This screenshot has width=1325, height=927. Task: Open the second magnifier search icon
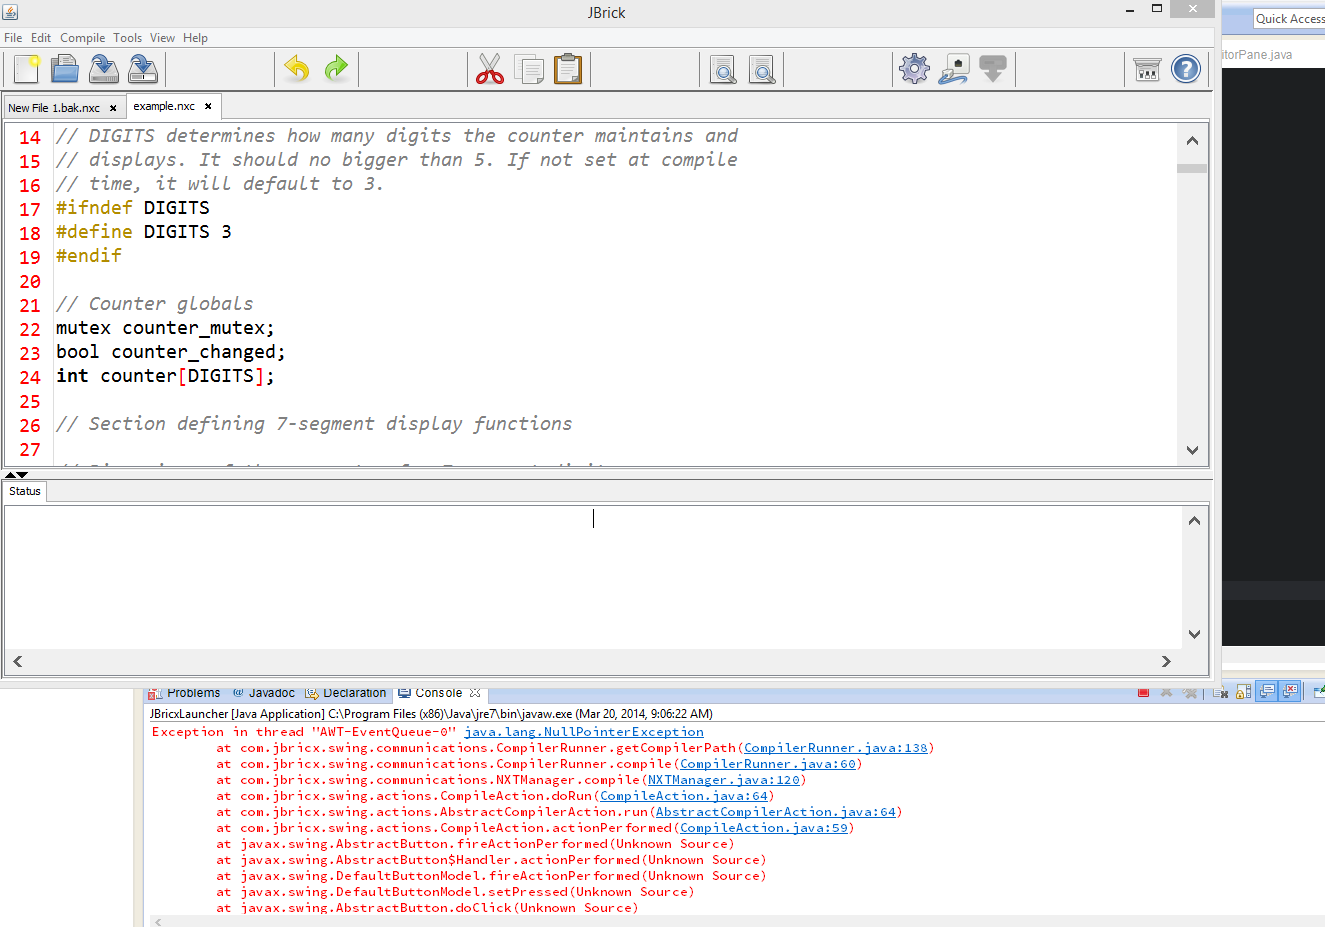(761, 69)
